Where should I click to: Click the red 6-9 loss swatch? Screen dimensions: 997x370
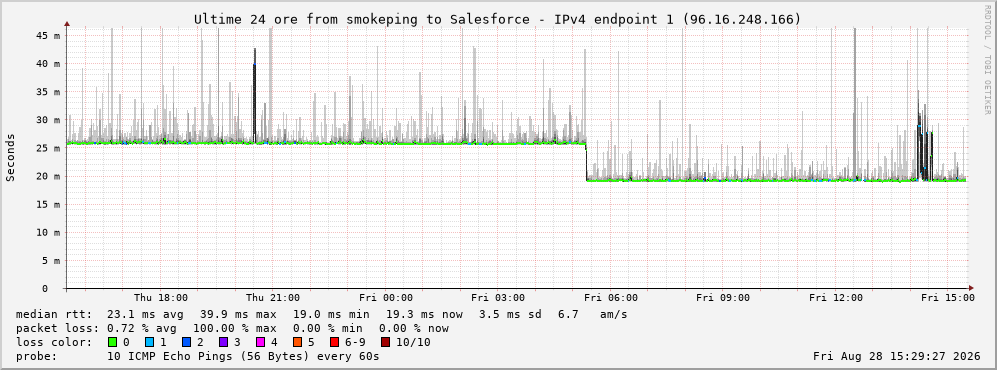(x=334, y=342)
